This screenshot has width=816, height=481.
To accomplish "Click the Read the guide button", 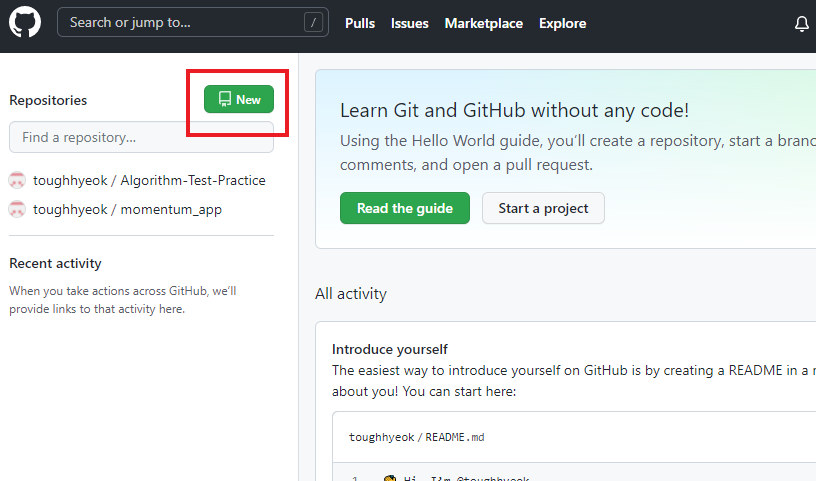I will (x=405, y=208).
